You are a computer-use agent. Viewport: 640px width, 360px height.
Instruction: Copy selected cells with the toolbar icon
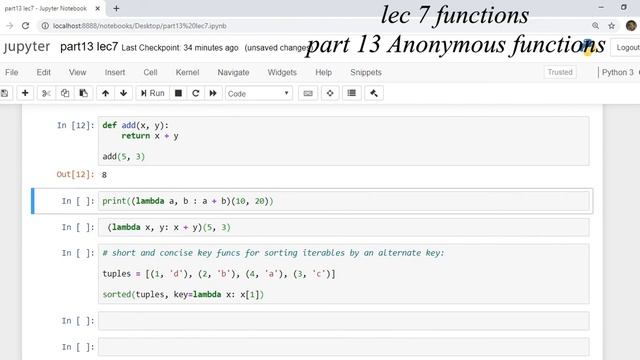64,93
